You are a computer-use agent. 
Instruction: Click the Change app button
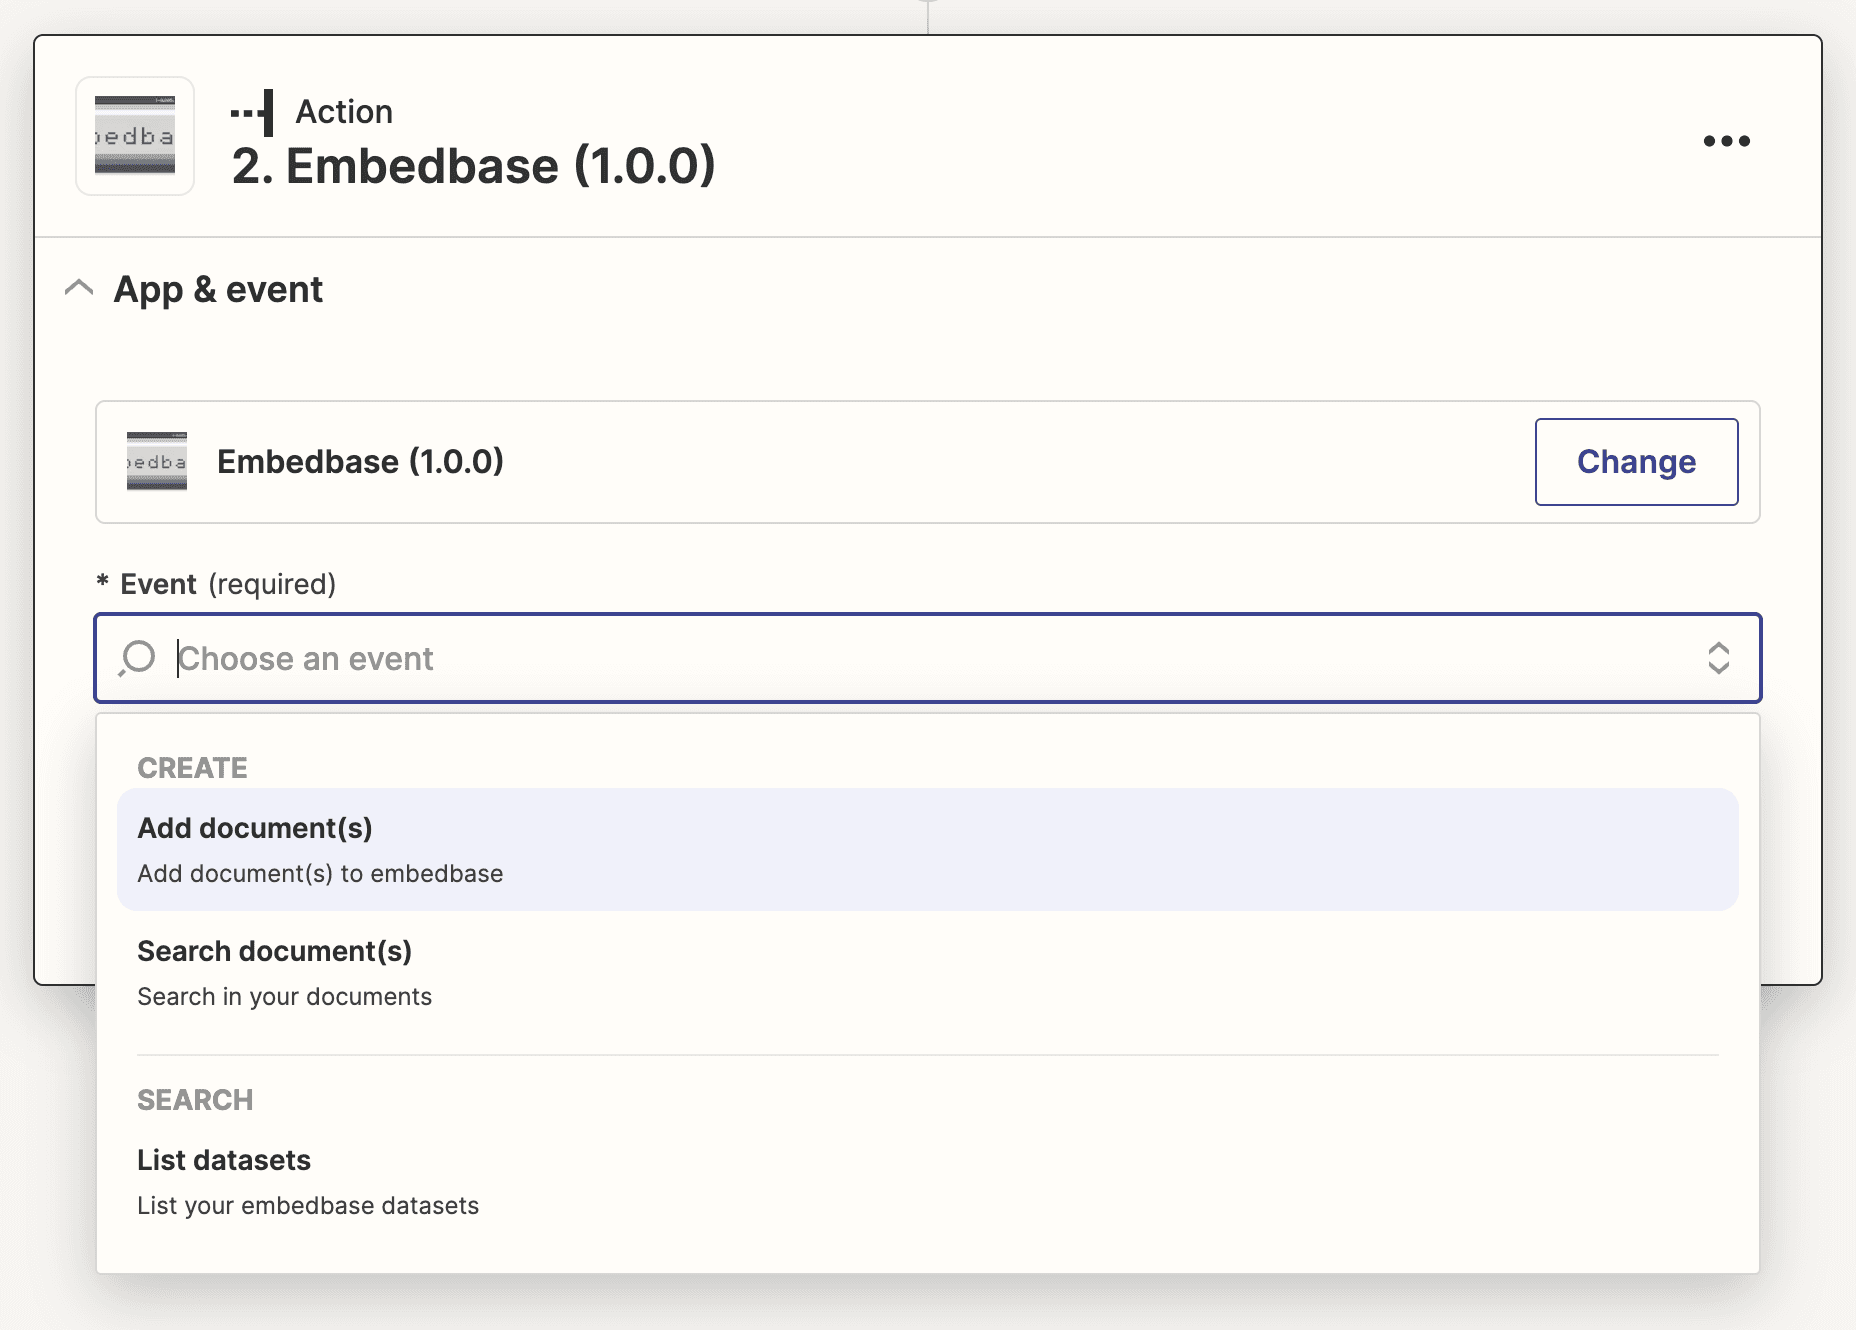click(1636, 462)
